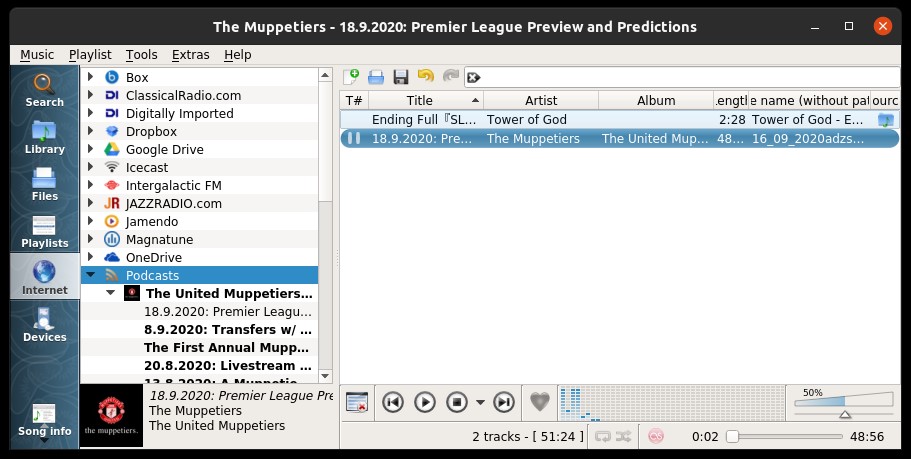
Task: Select episode 8.9.2020: Transfers w/
Action: pos(228,329)
